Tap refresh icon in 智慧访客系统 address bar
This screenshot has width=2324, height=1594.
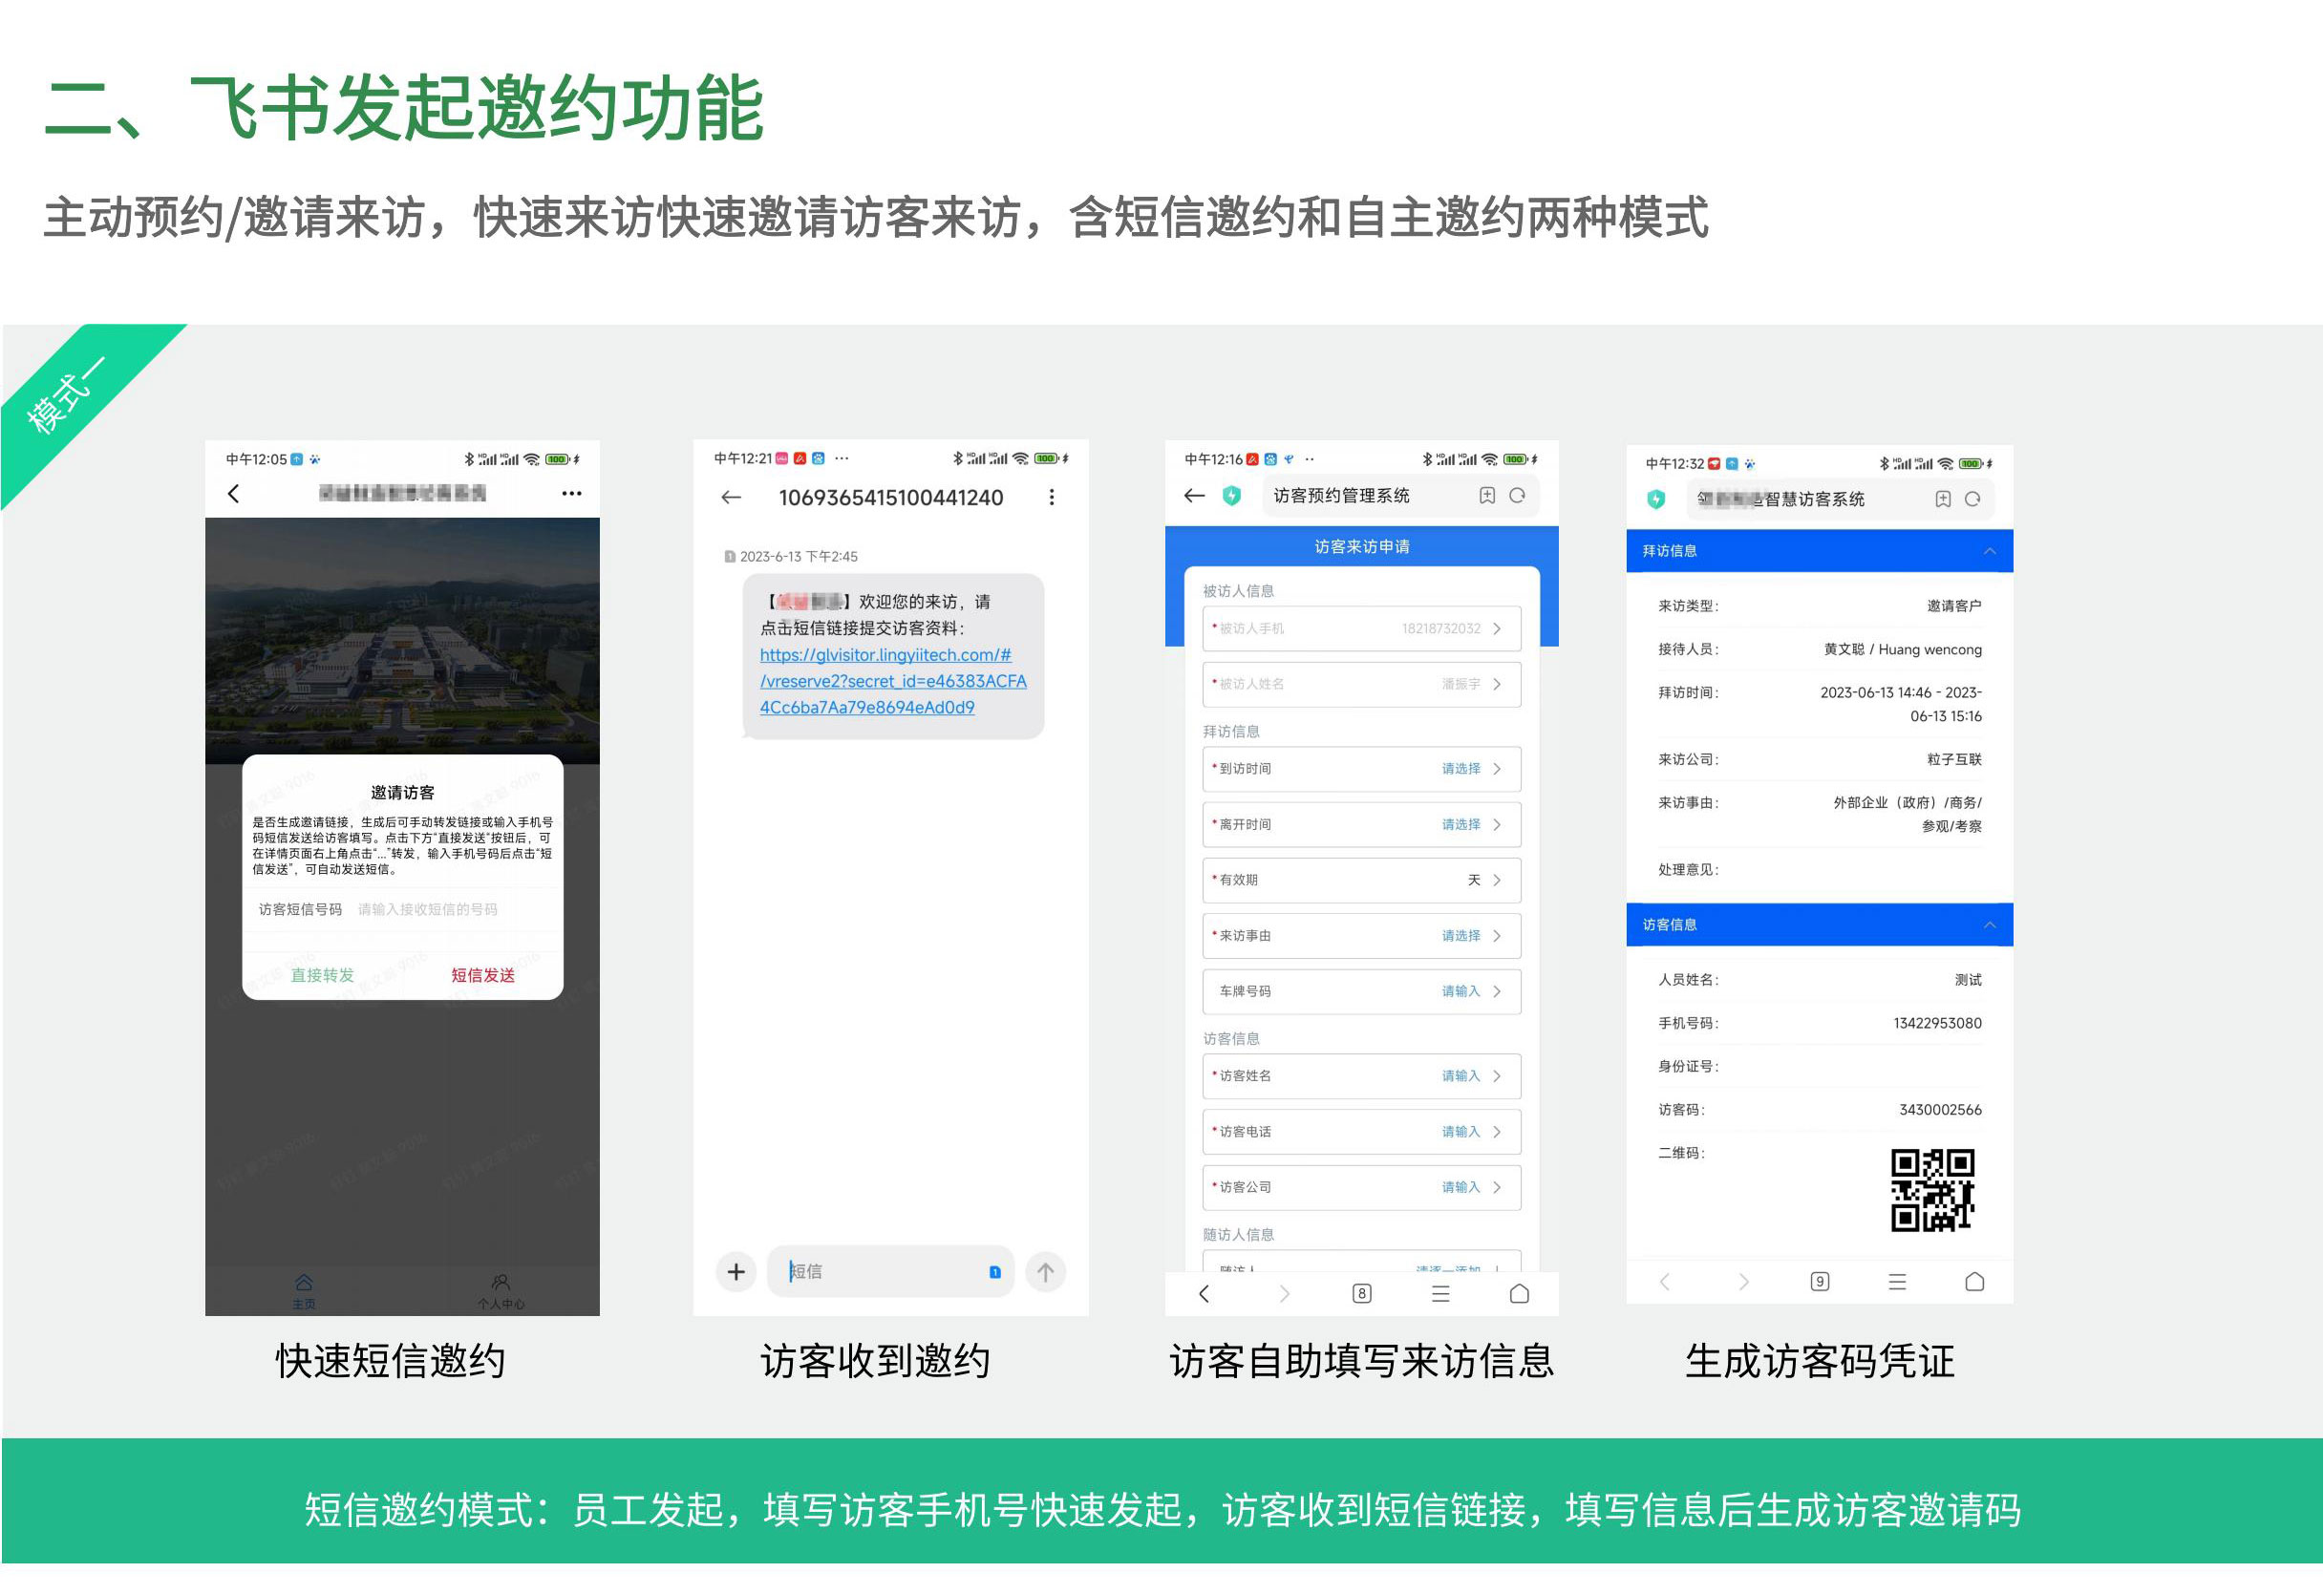[x=1972, y=499]
